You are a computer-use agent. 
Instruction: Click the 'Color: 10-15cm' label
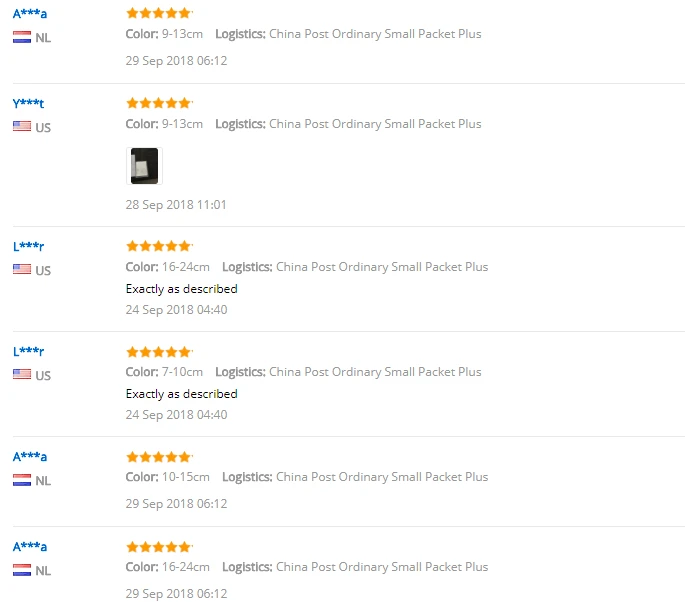tap(167, 477)
